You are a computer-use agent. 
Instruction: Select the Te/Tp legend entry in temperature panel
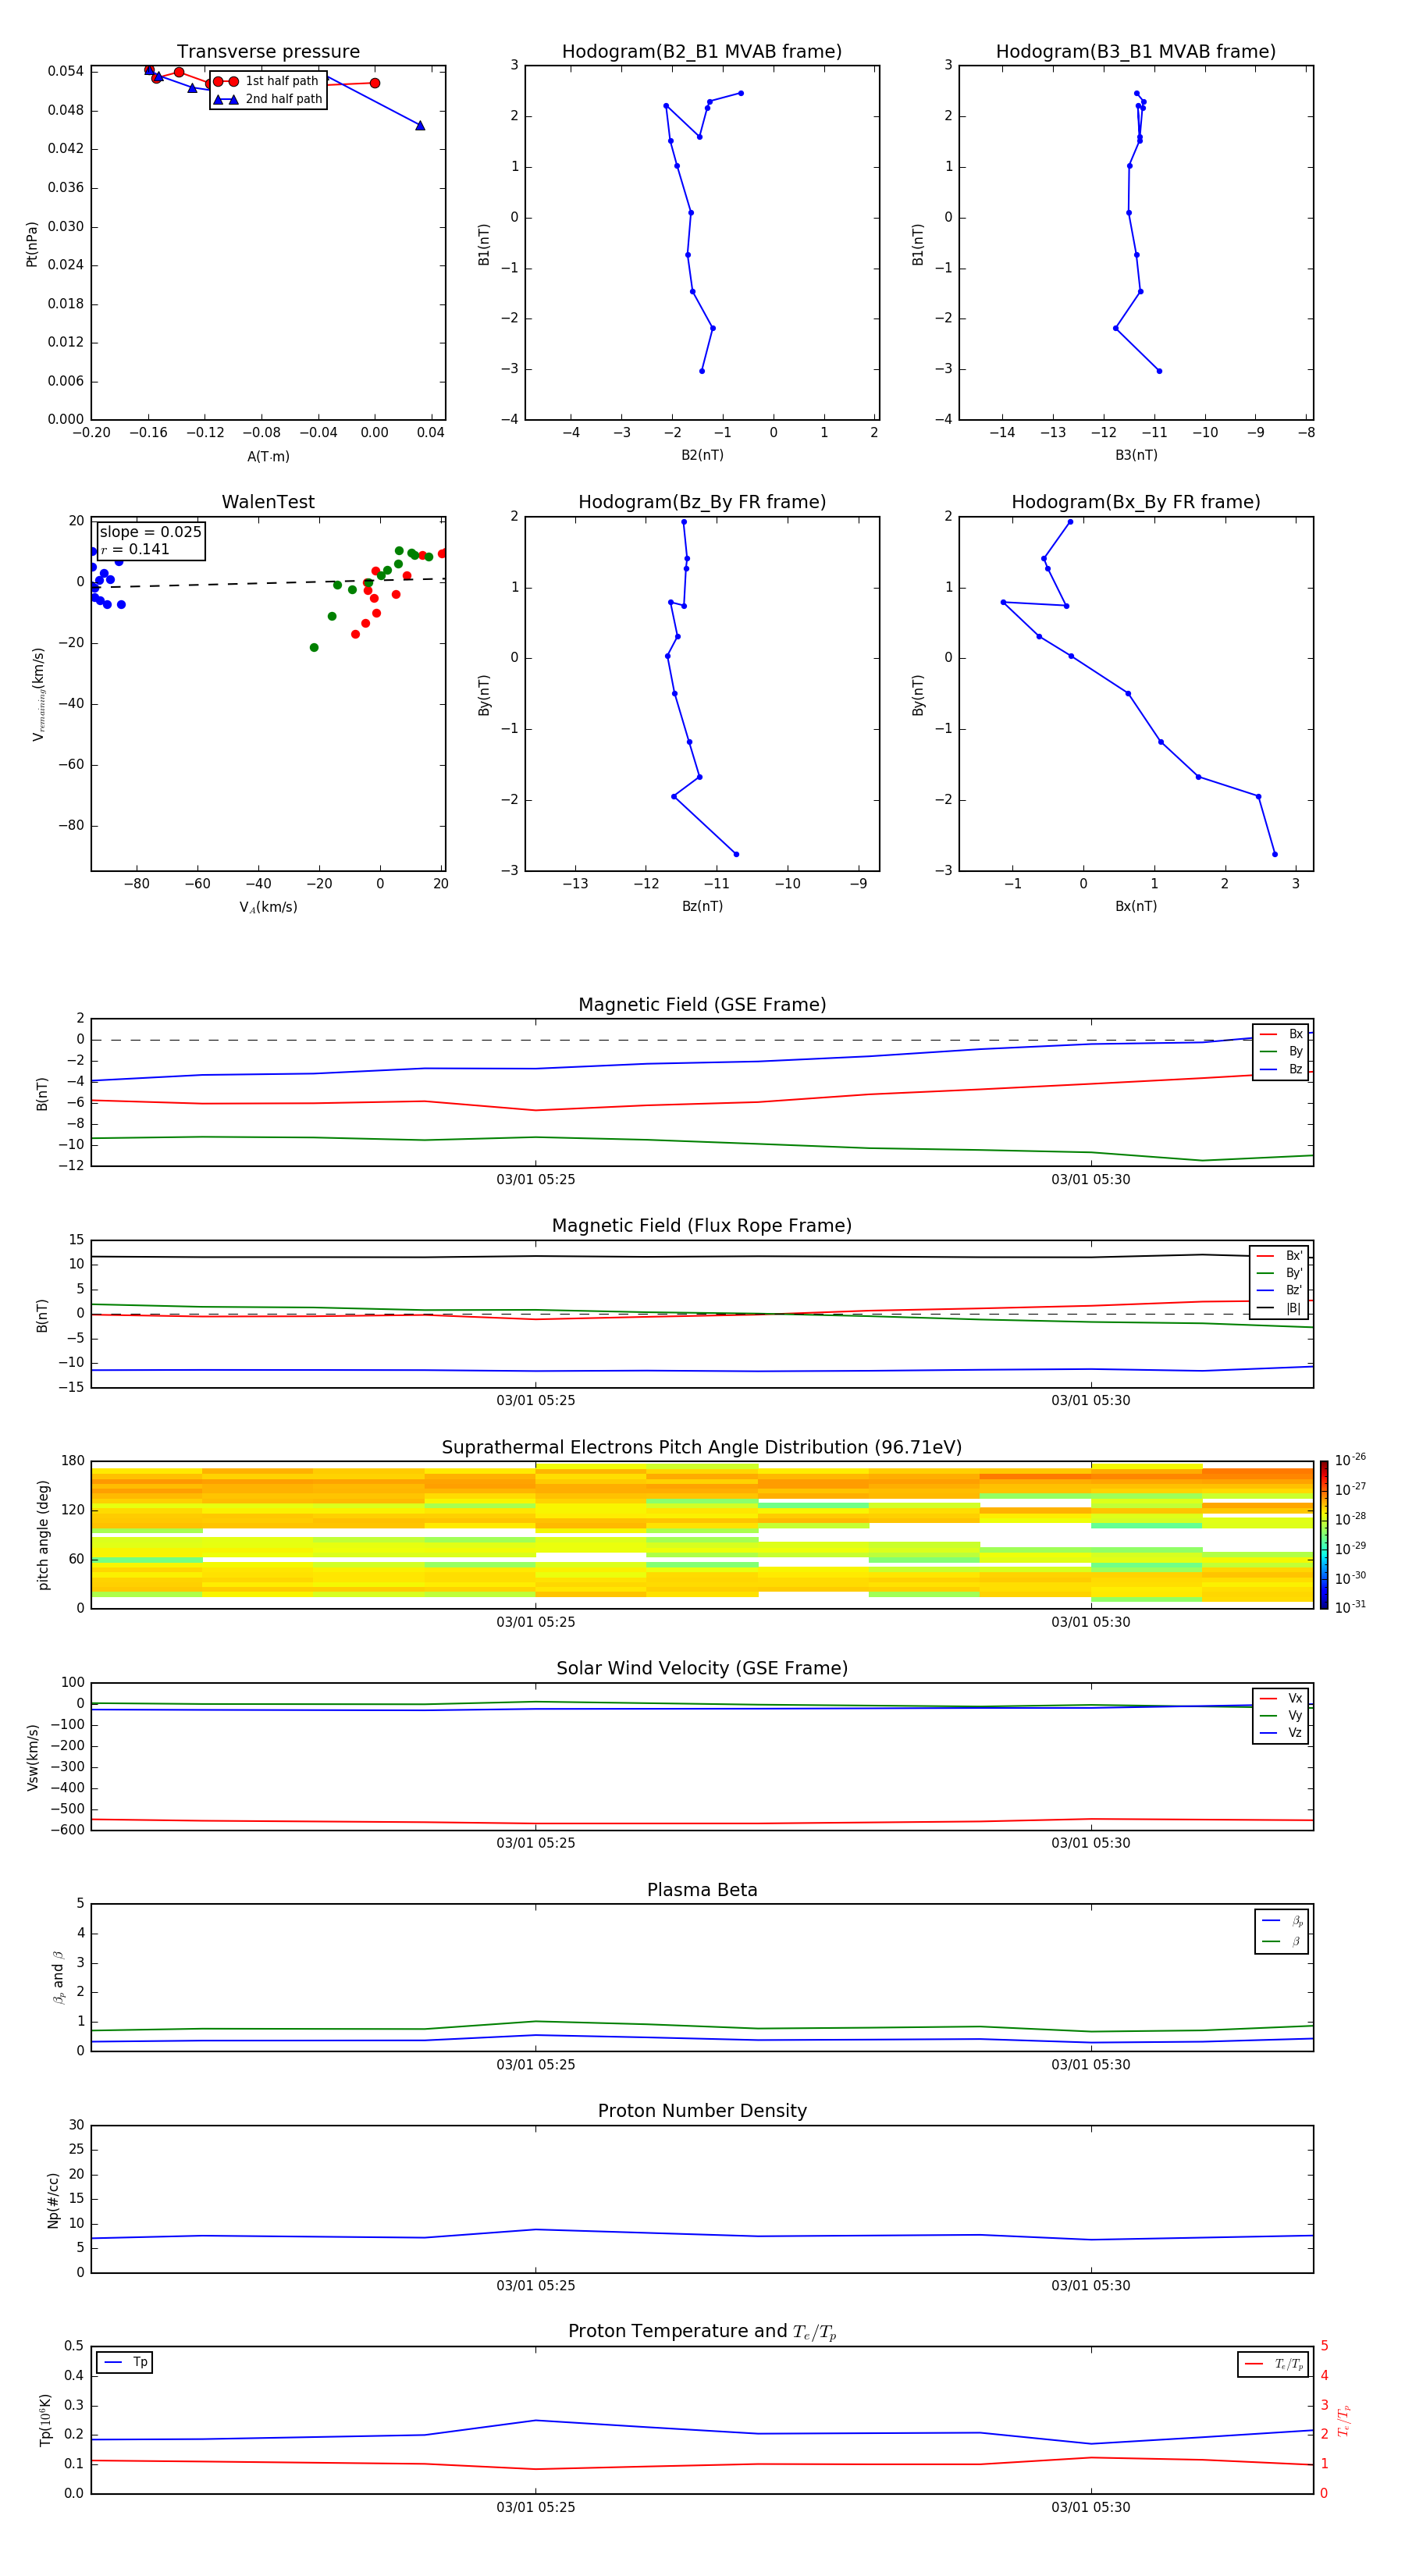pos(1273,2364)
